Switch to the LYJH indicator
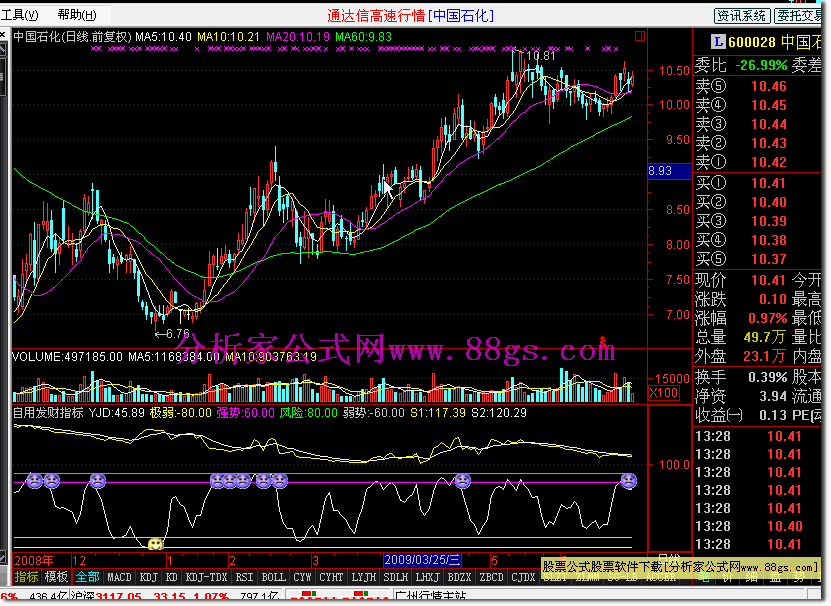 pyautogui.click(x=364, y=577)
